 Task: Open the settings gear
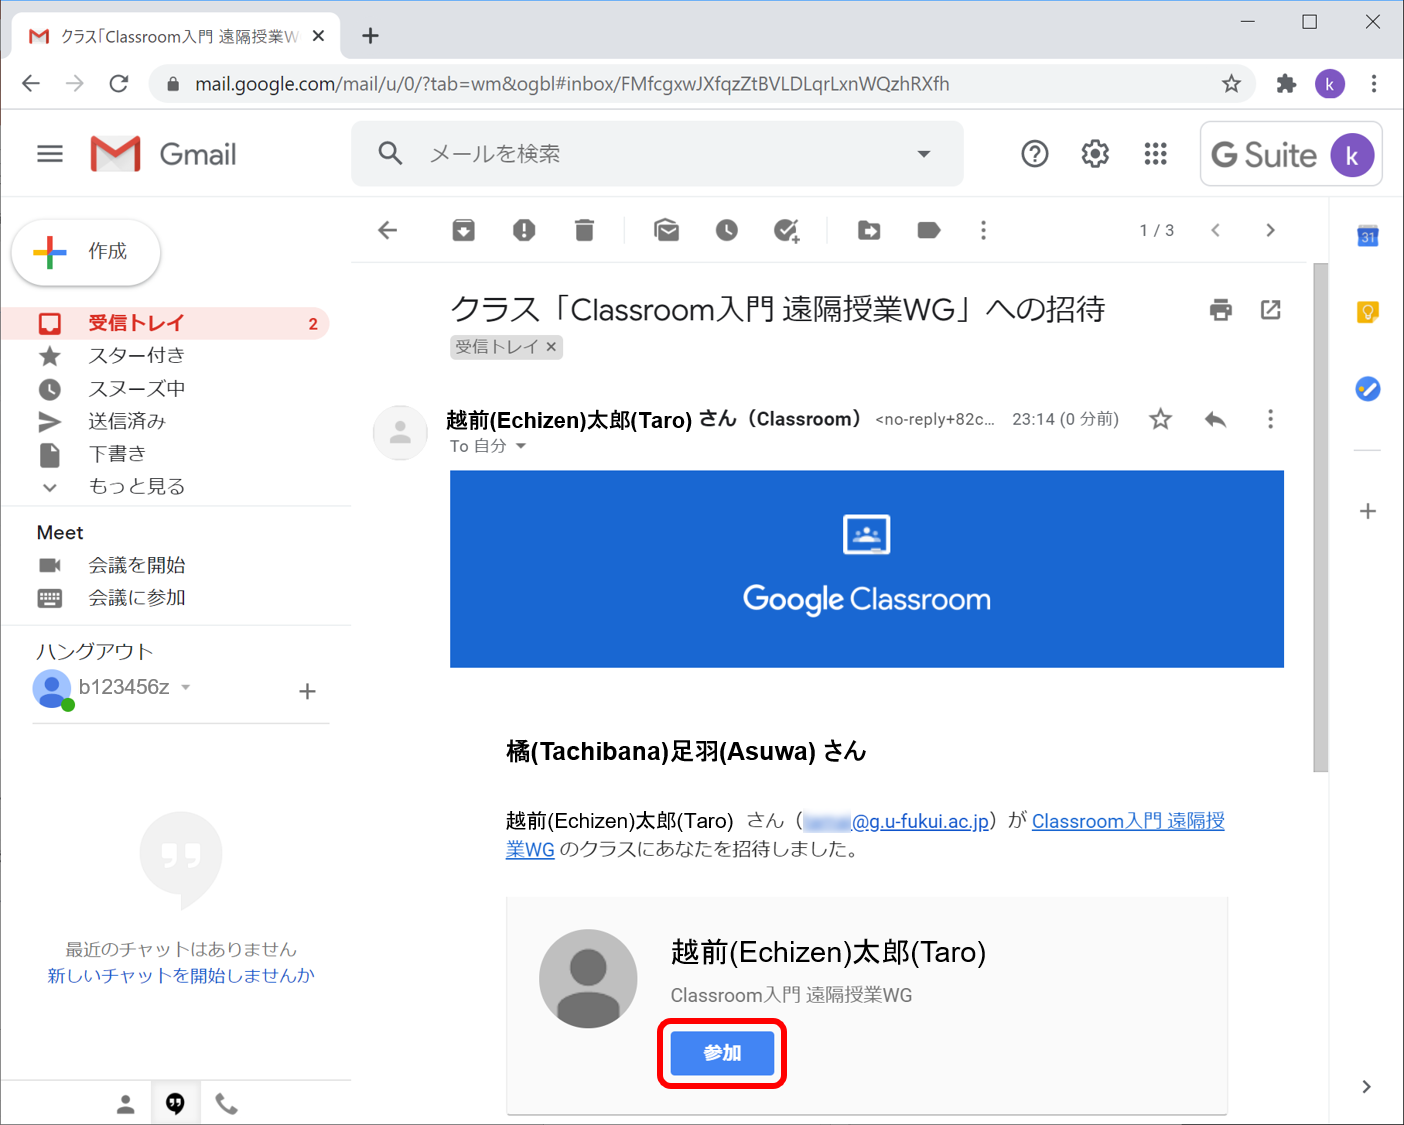(x=1095, y=154)
